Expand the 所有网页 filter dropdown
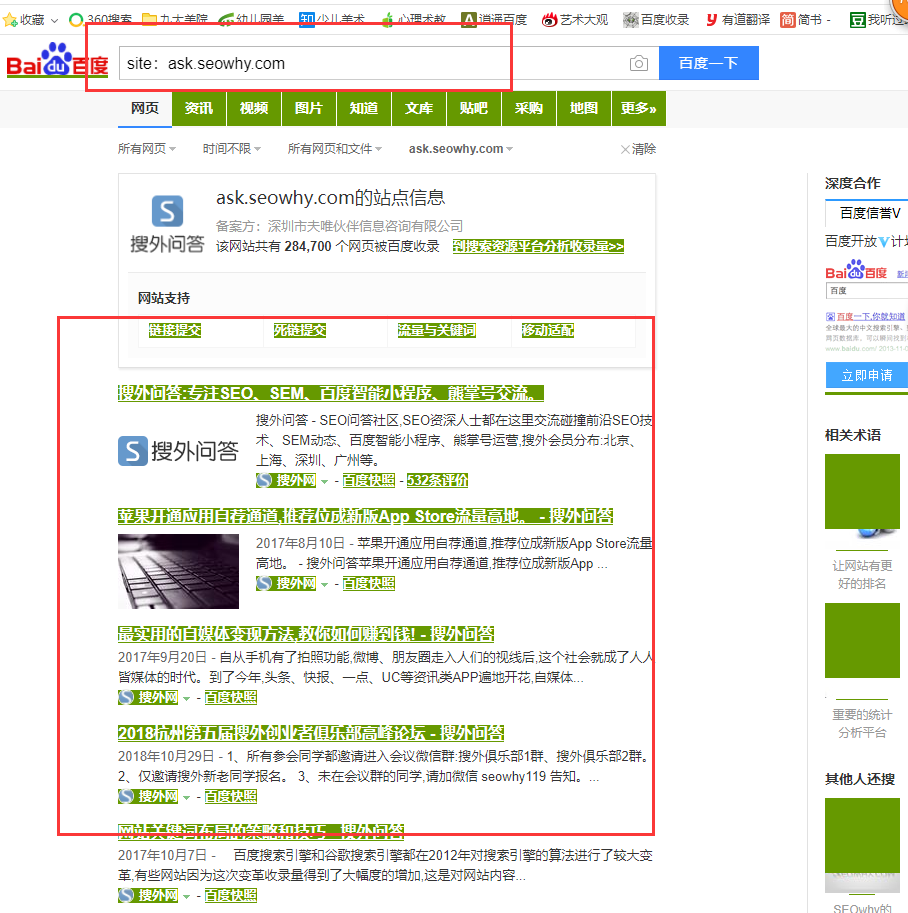Image resolution: width=908 pixels, height=913 pixels. (146, 149)
